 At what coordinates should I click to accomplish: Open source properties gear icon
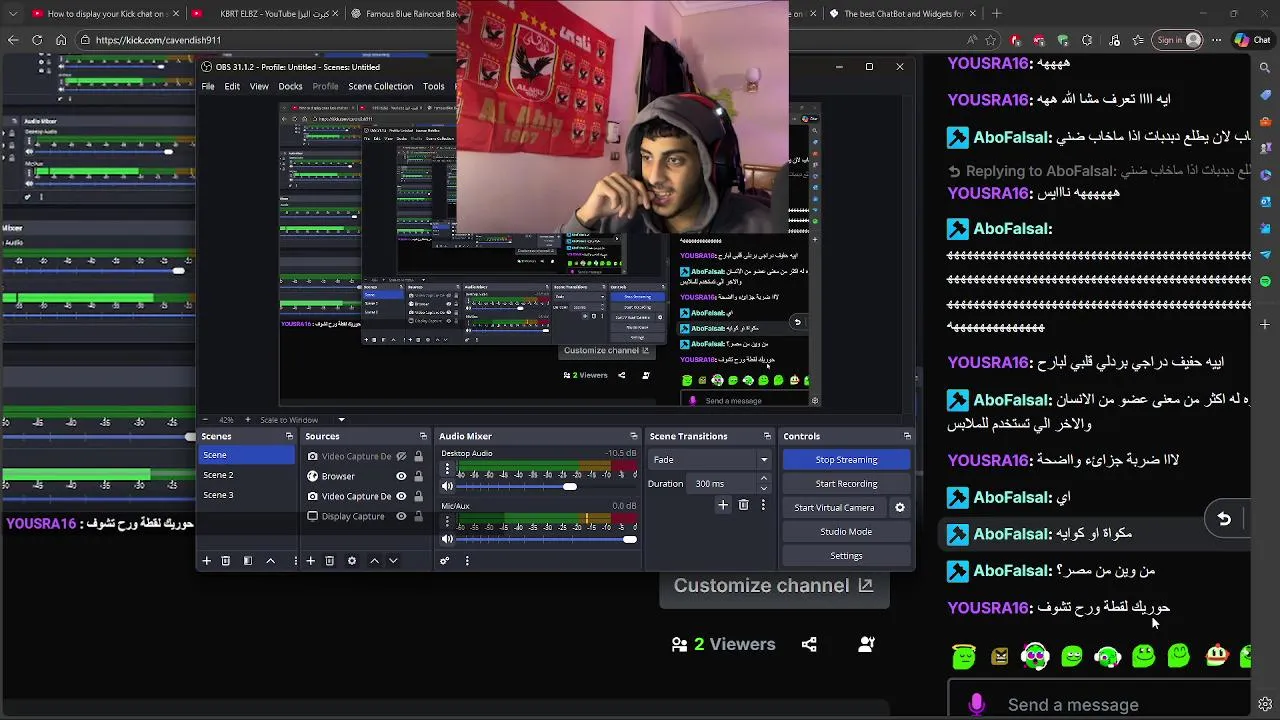(352, 561)
